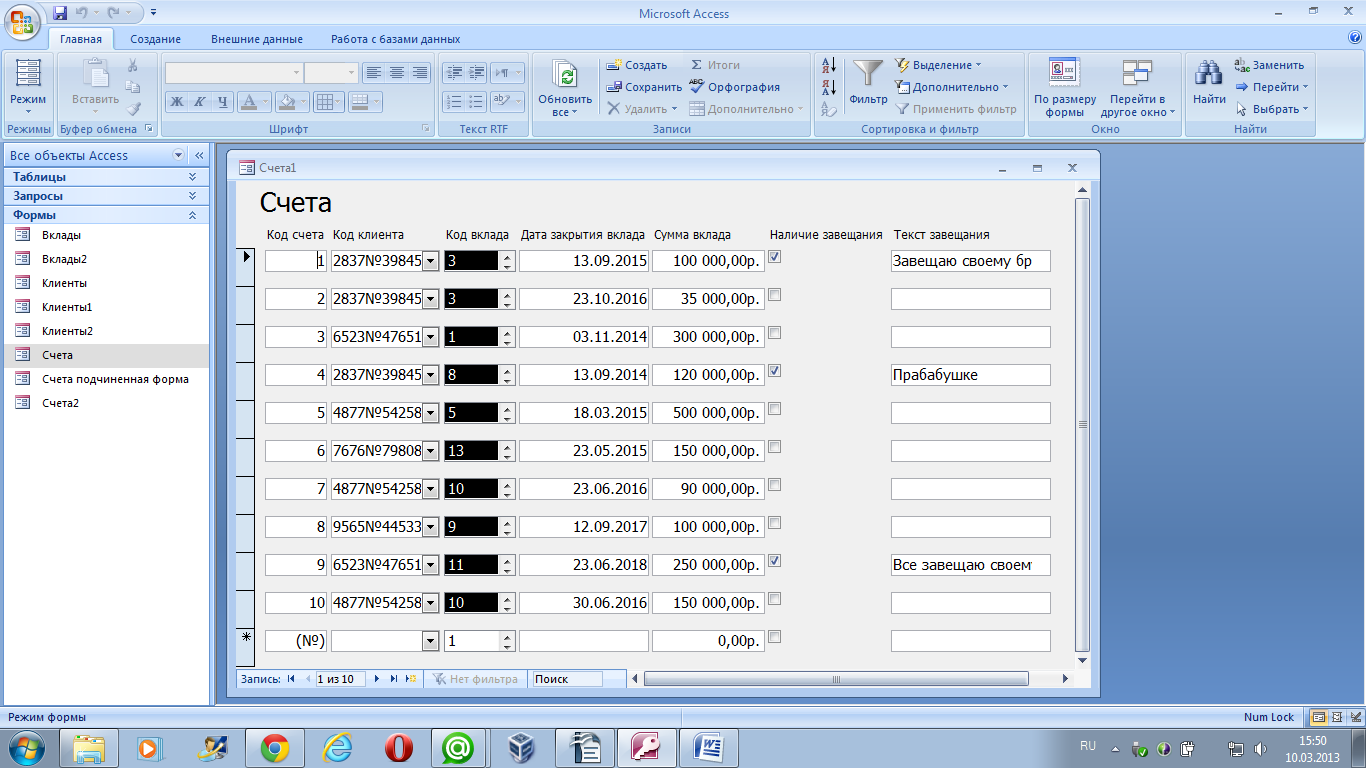Click the Office button logo
Viewport: 1366px width, 768px height.
22,20
